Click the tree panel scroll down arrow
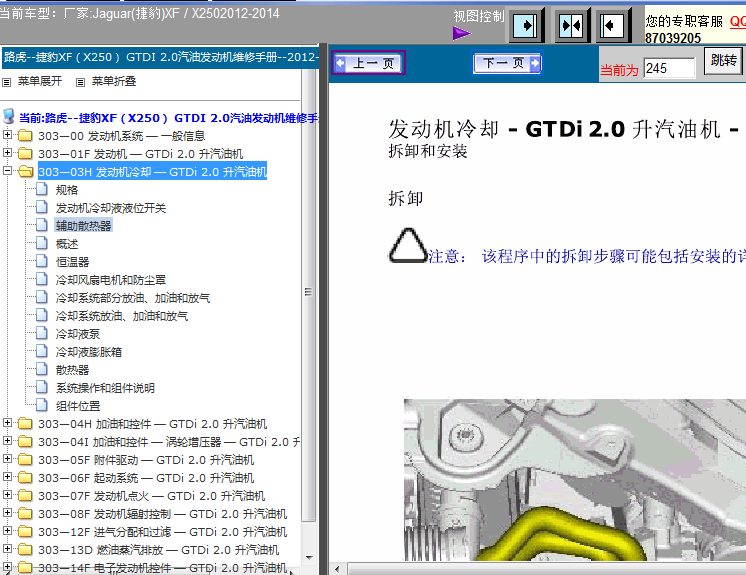This screenshot has width=746, height=575. (309, 557)
